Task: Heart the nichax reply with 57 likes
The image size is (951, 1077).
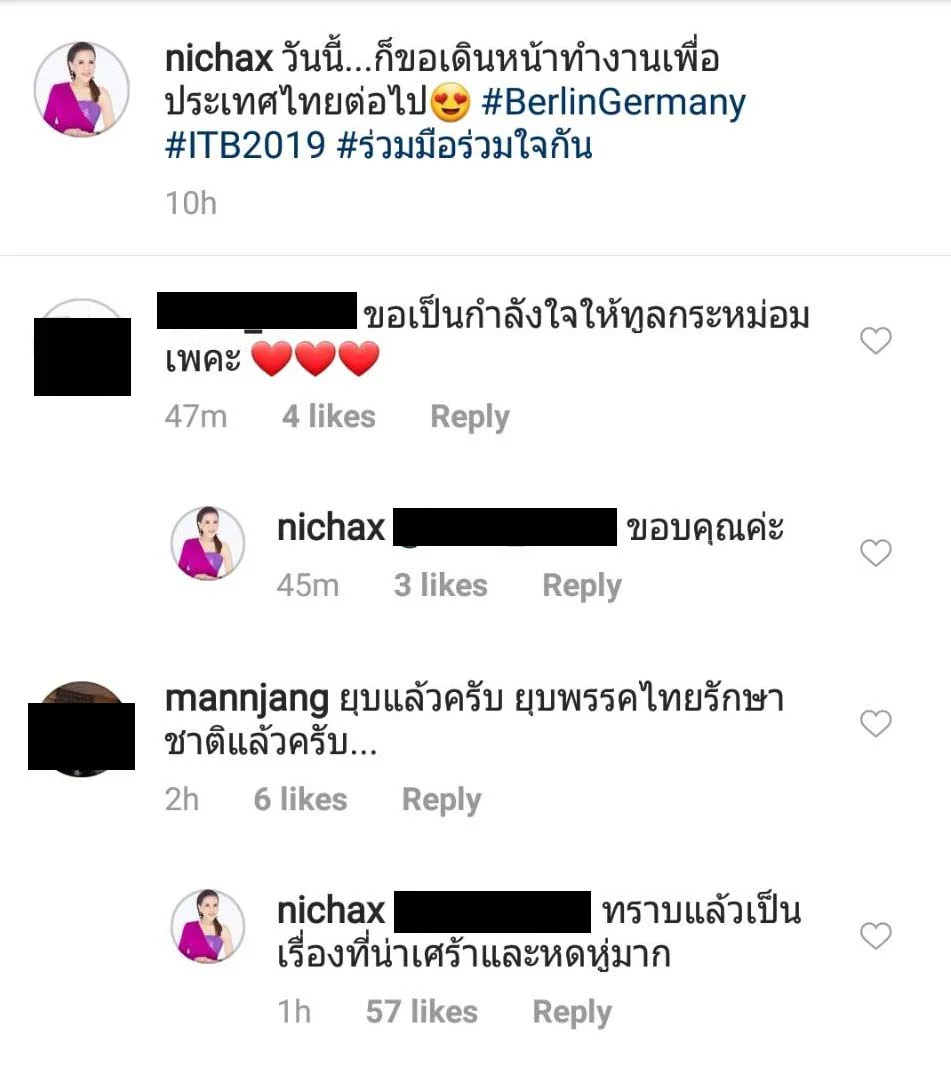Action: tap(875, 936)
